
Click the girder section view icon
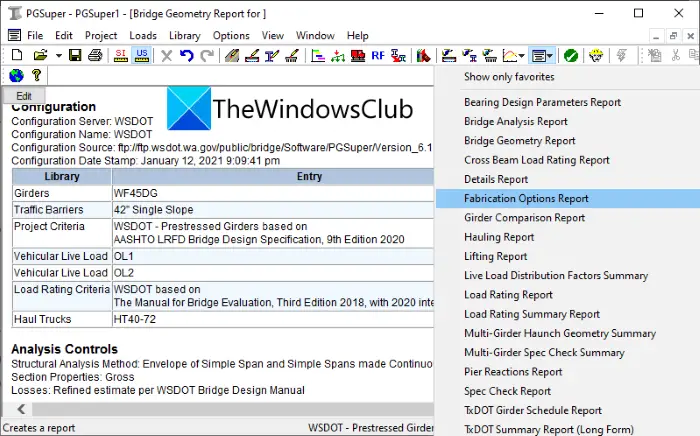point(469,56)
